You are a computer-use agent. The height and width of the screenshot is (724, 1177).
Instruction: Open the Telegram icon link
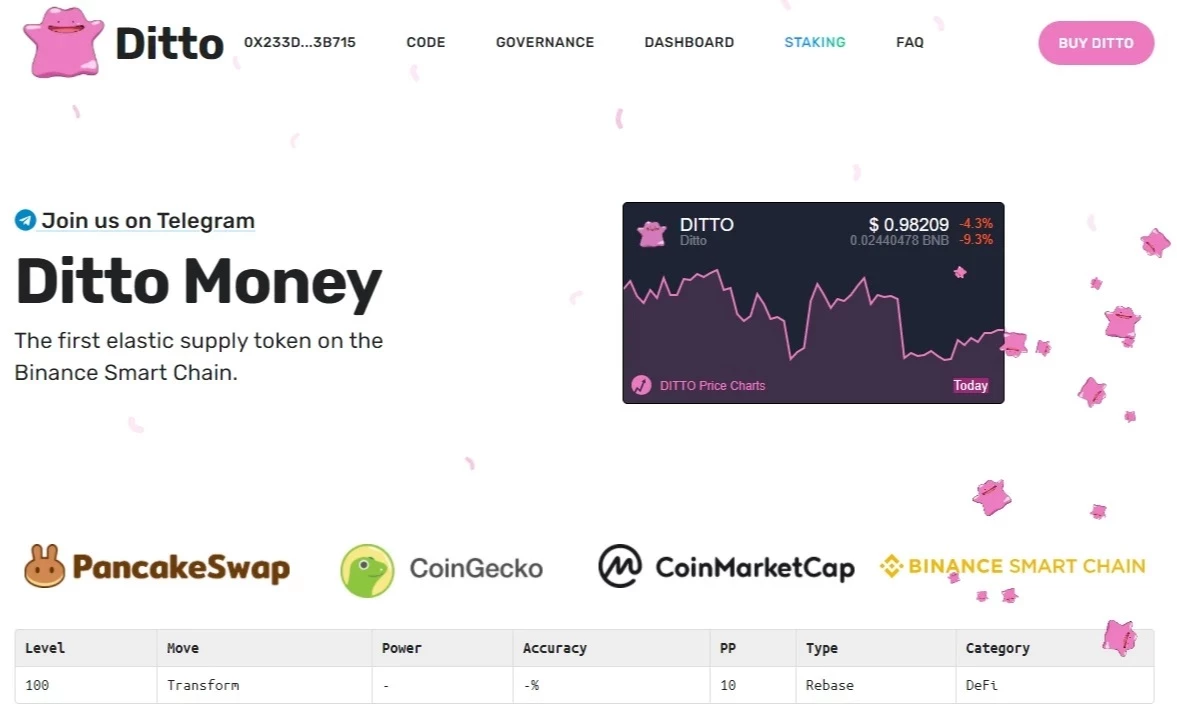pos(26,220)
